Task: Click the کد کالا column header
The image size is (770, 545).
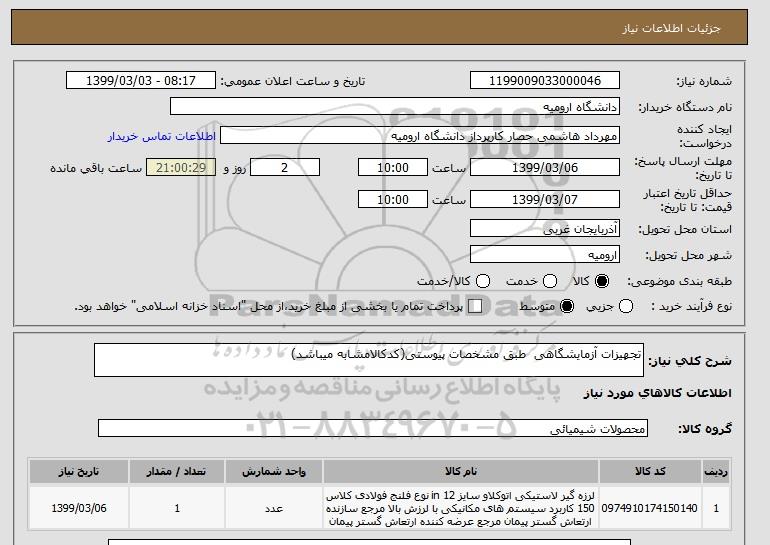Action: 650,472
